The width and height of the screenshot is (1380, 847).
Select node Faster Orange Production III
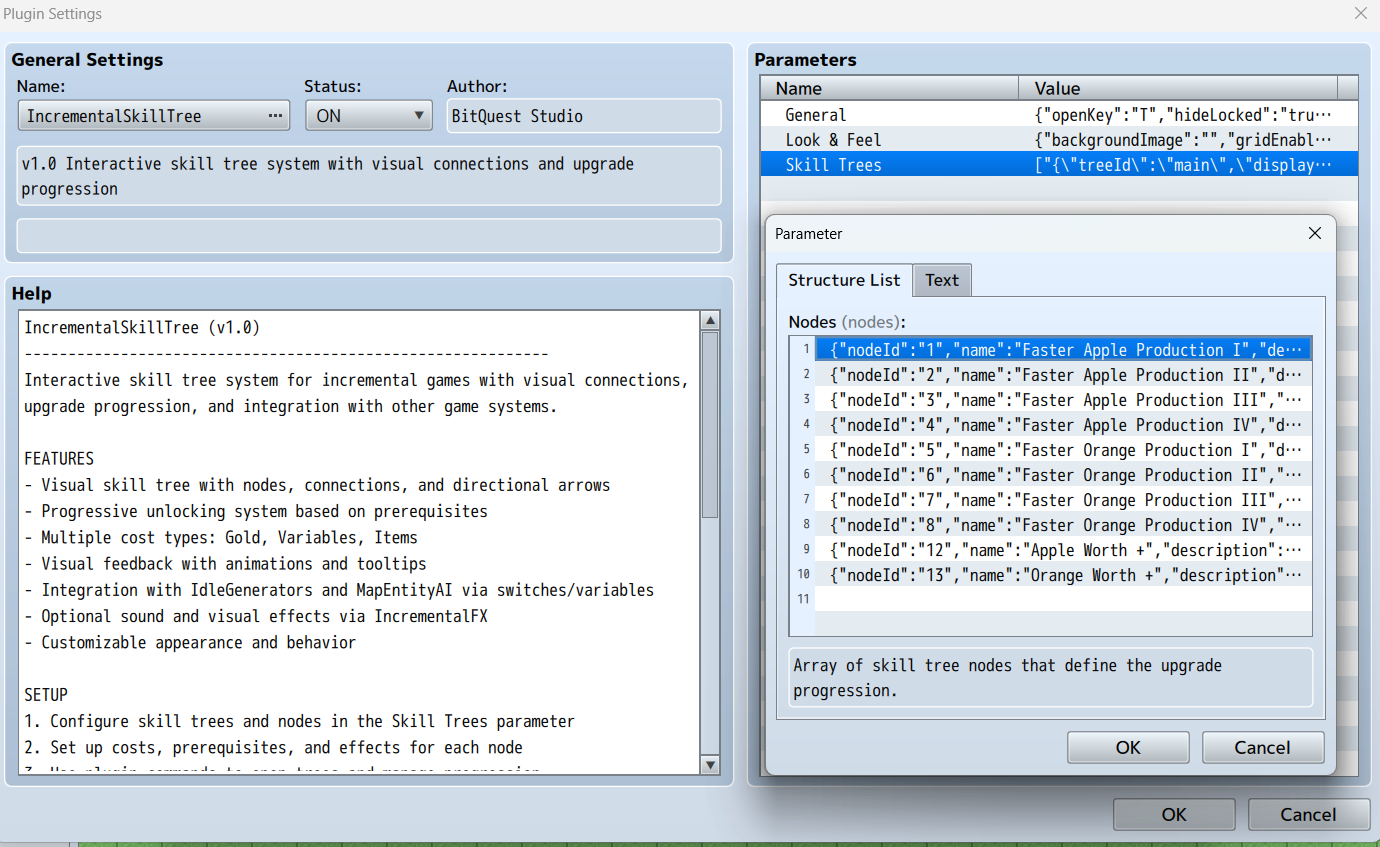1063,500
